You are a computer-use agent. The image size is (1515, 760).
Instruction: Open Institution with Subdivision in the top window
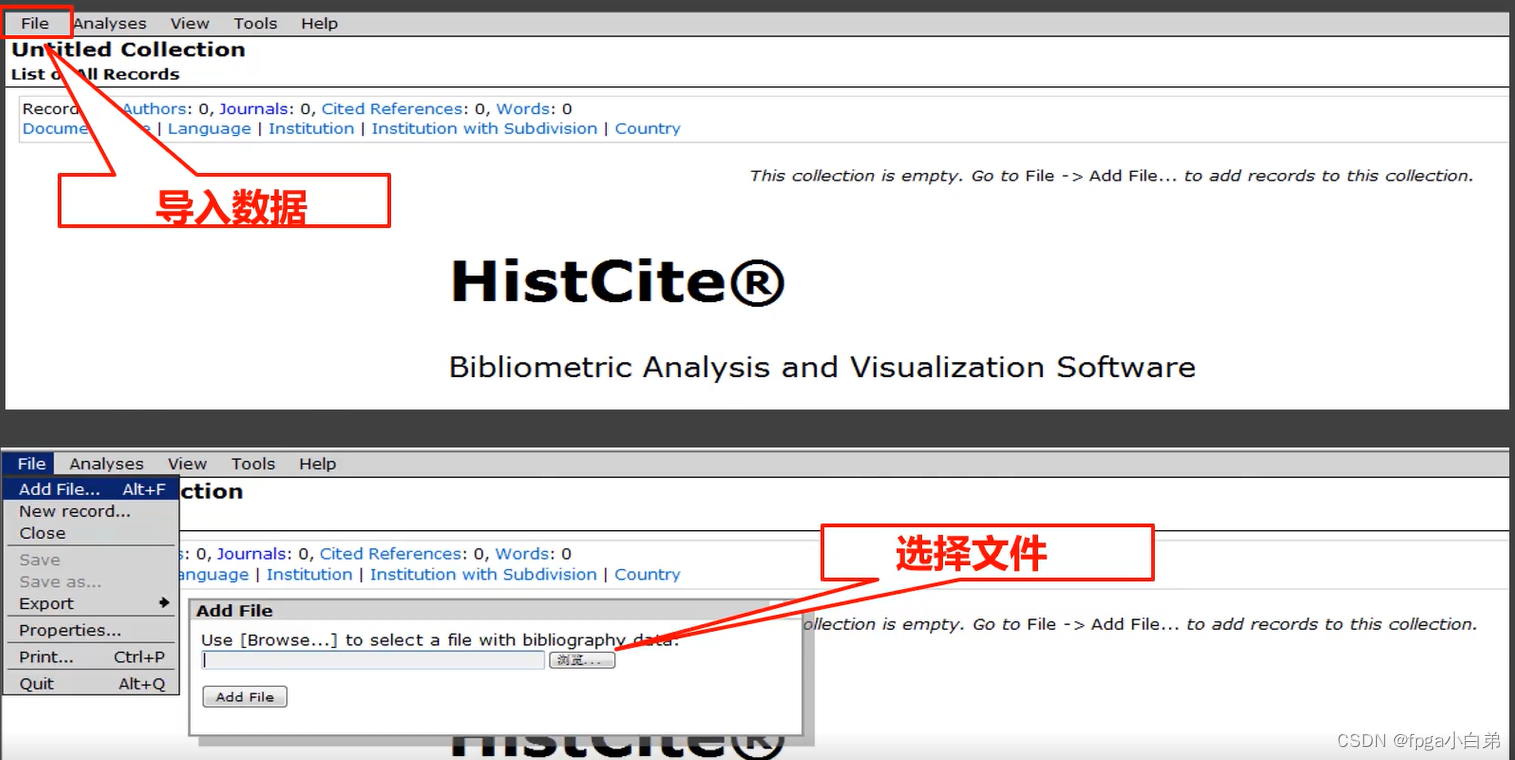pyautogui.click(x=484, y=129)
